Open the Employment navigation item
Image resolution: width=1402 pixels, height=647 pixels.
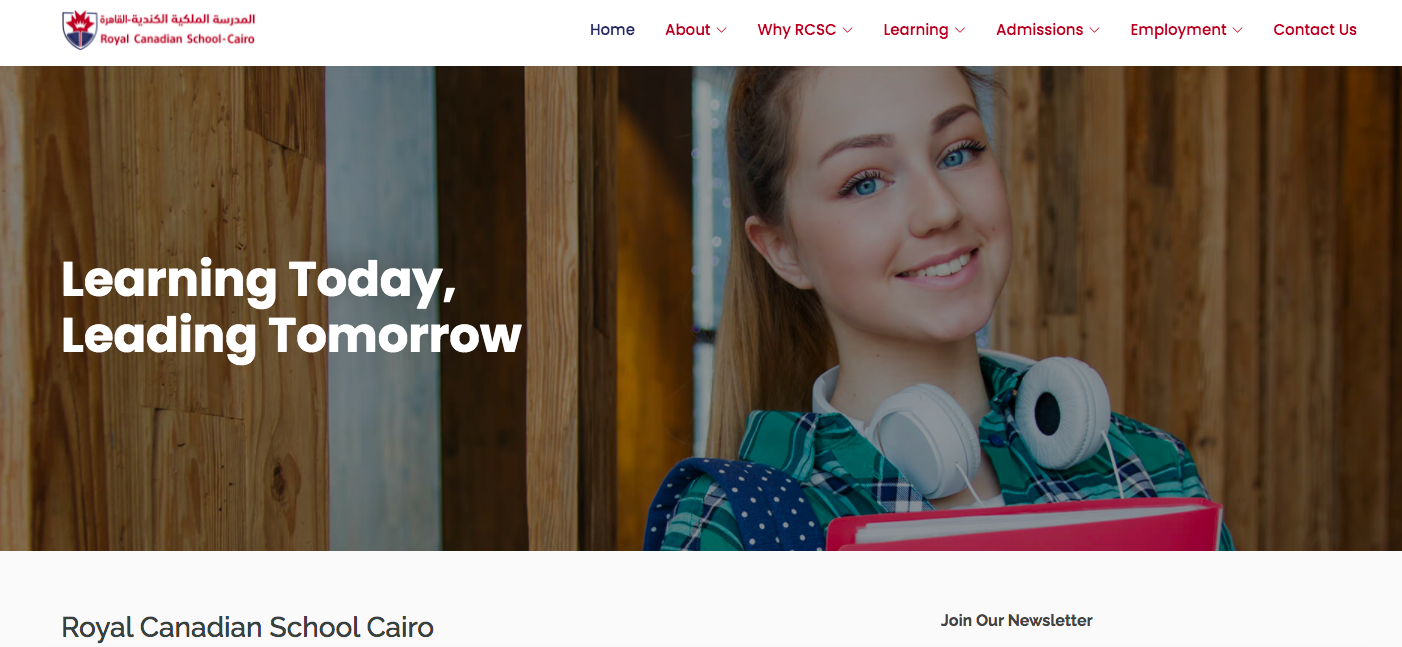click(x=1178, y=30)
